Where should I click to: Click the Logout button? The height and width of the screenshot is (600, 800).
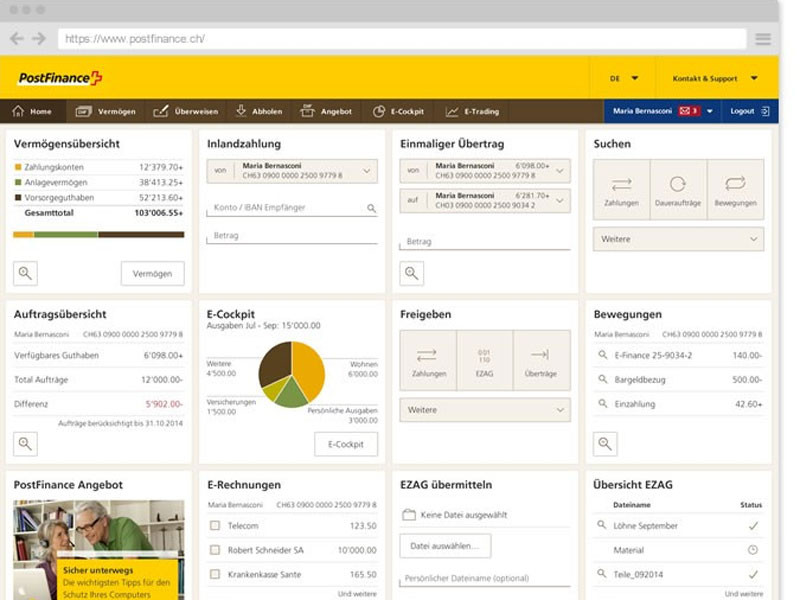[749, 111]
